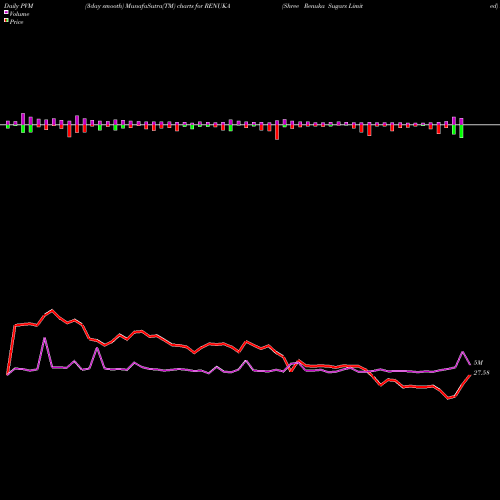Click the Price legend color swatch
Viewport: 500px width, 500px height.
click(6, 21)
